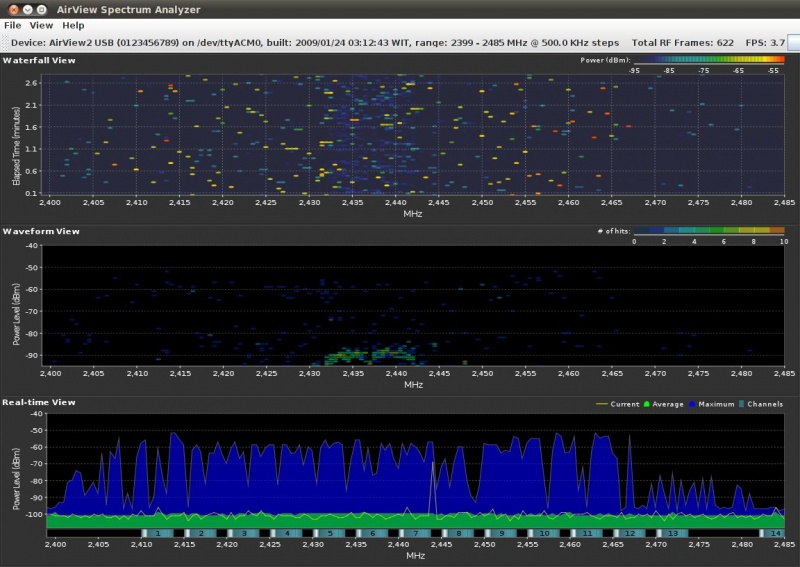Select channel 1 marker in Real-time View

pyautogui.click(x=157, y=533)
